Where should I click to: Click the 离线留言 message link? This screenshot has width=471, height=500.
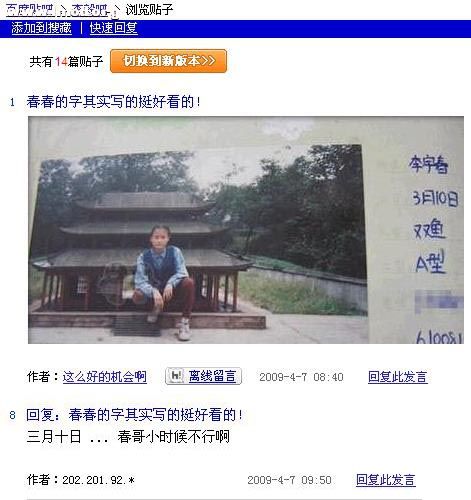click(212, 376)
